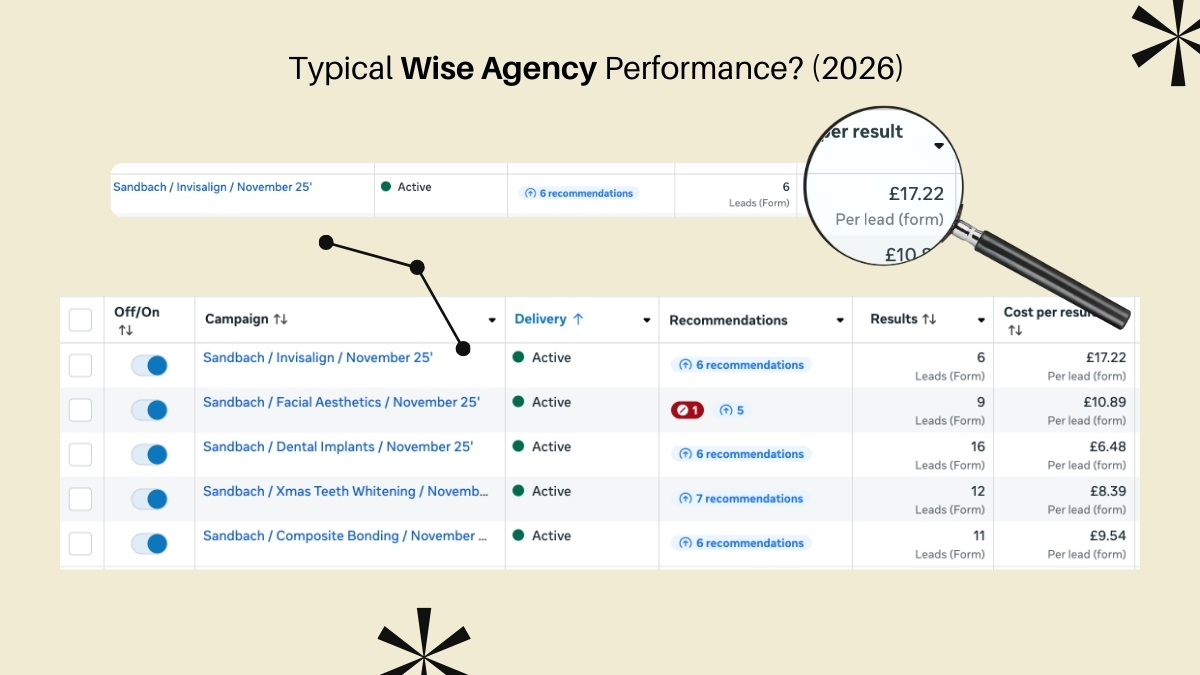Click the Delivery column ascending sort arrow
This screenshot has width=1200, height=675.
click(578, 319)
